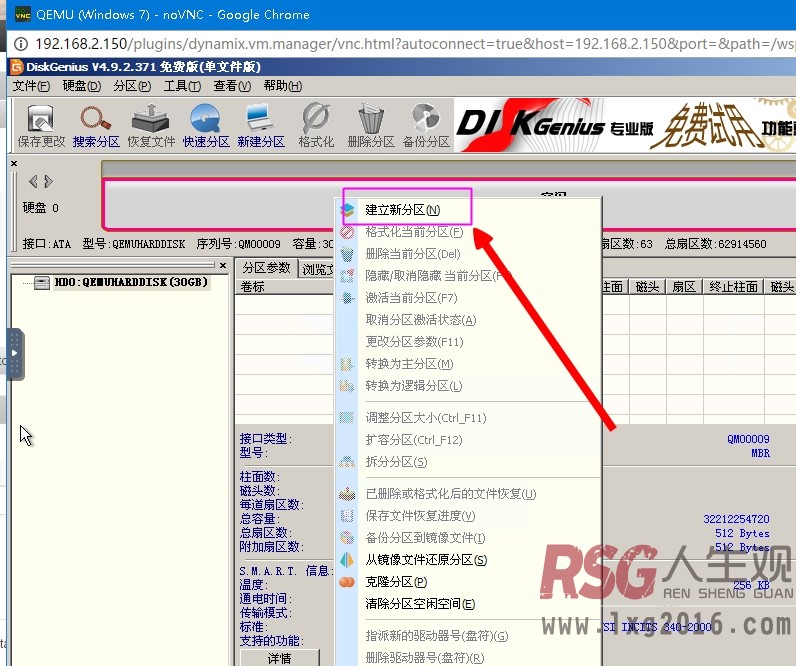Expand the noVNC side control handle
Viewport: 796px width, 666px height.
click(15, 353)
